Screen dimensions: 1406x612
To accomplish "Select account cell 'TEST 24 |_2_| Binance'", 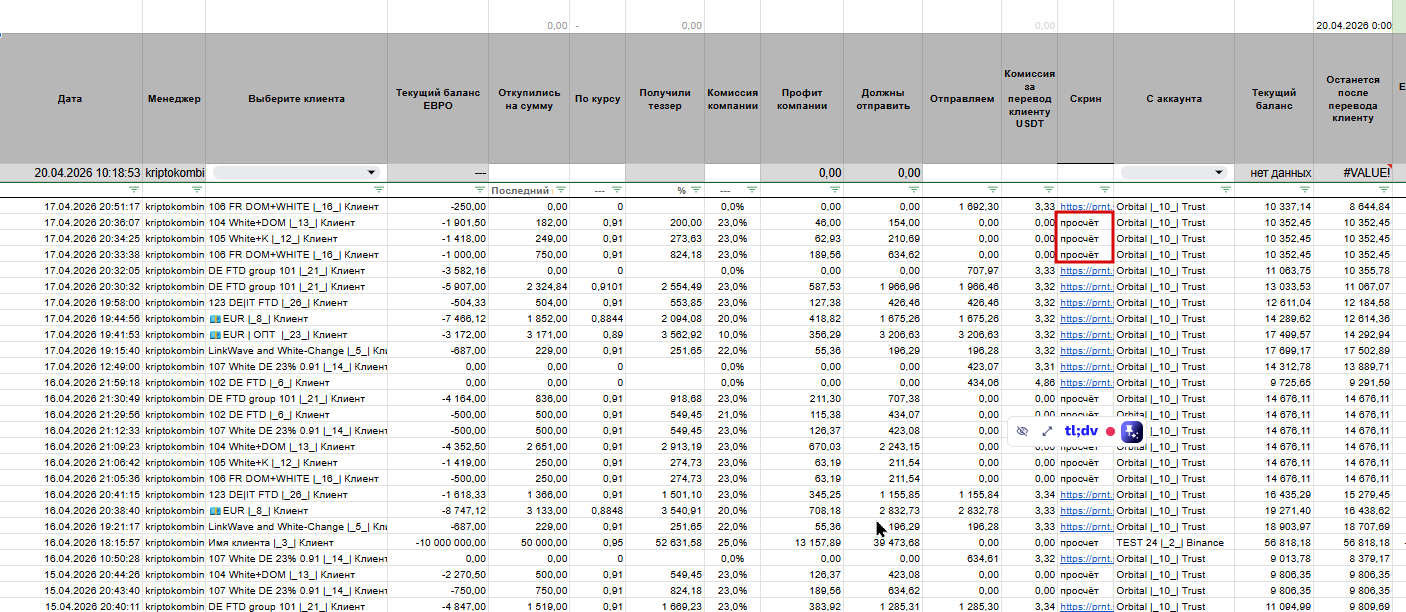I will 1174,542.
